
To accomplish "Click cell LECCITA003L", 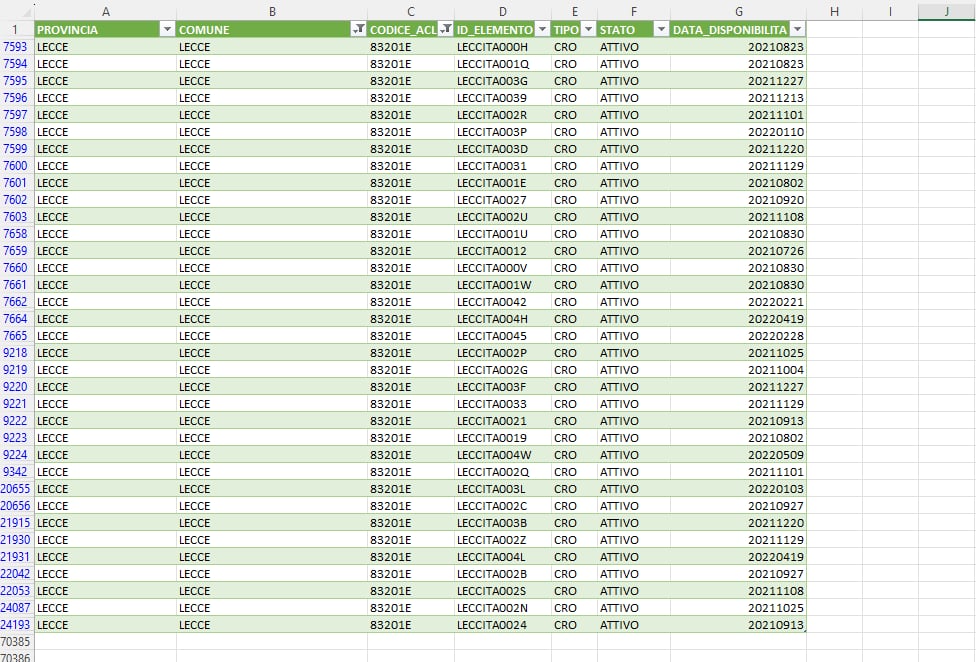I will pyautogui.click(x=503, y=488).
